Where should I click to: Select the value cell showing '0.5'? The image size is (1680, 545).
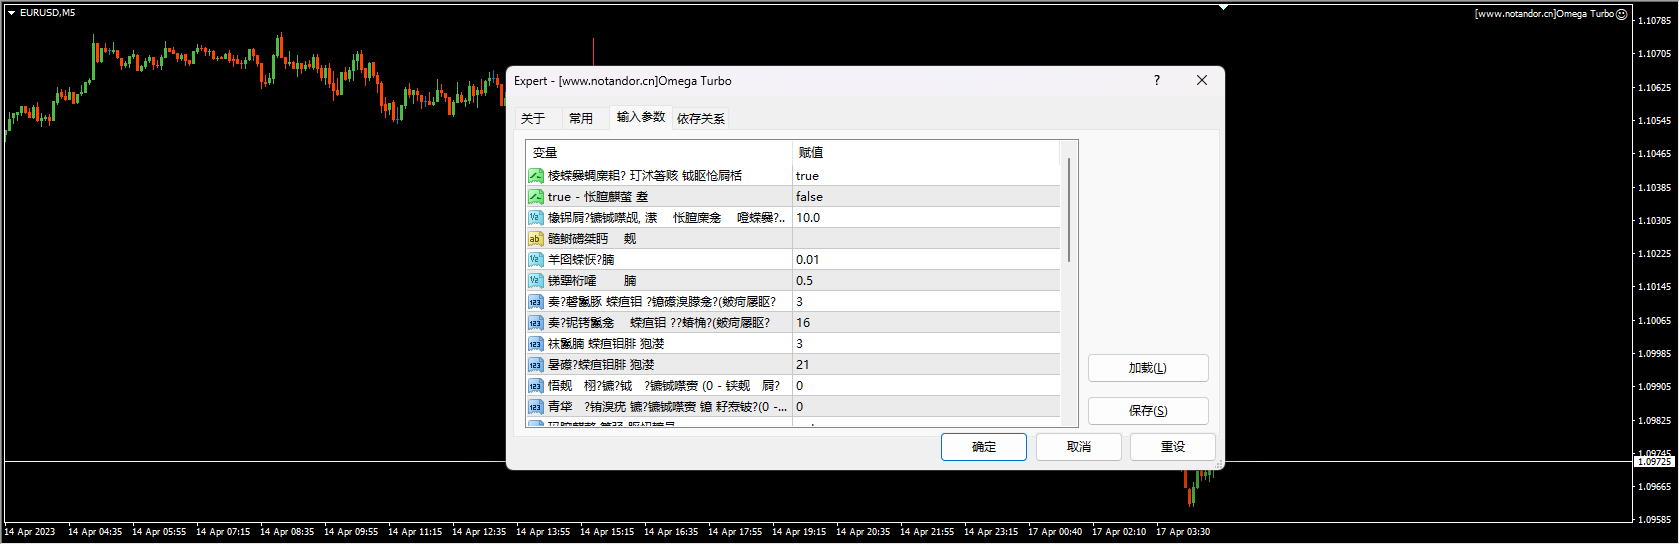pyautogui.click(x=926, y=281)
